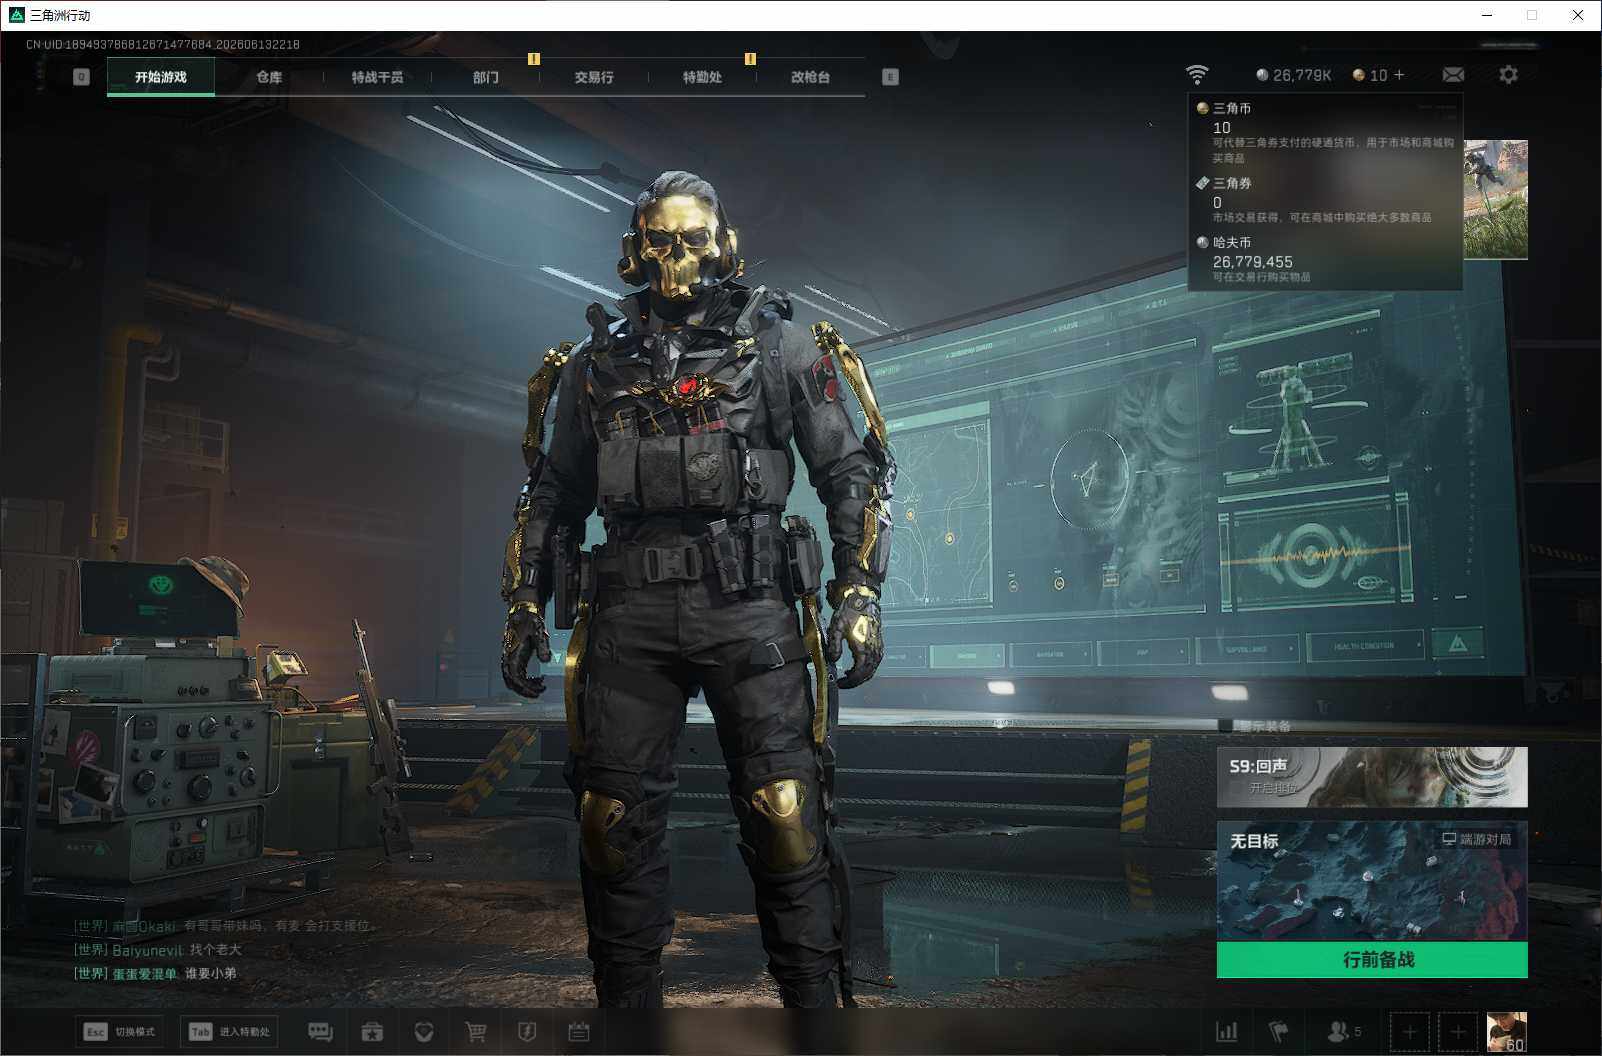Viewport: 1602px width, 1056px height.
Task: Select the 交易行 tab
Action: click(x=594, y=77)
